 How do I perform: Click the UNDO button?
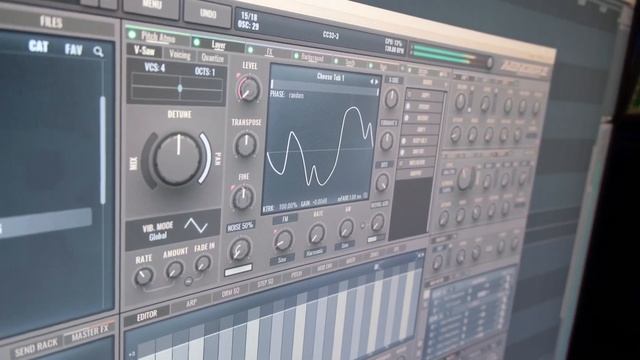click(x=208, y=13)
